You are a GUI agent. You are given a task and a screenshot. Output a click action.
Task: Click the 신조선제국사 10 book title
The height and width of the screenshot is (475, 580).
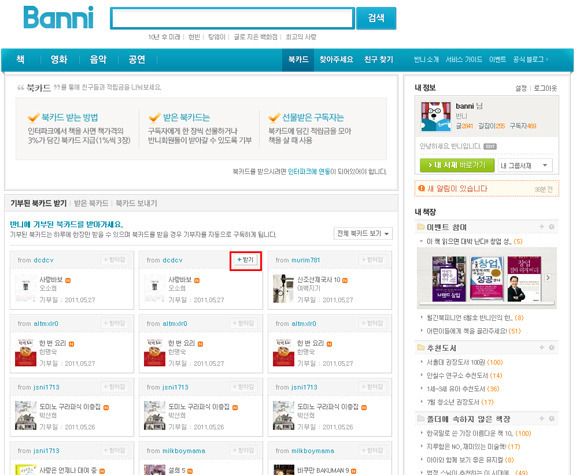tap(318, 280)
